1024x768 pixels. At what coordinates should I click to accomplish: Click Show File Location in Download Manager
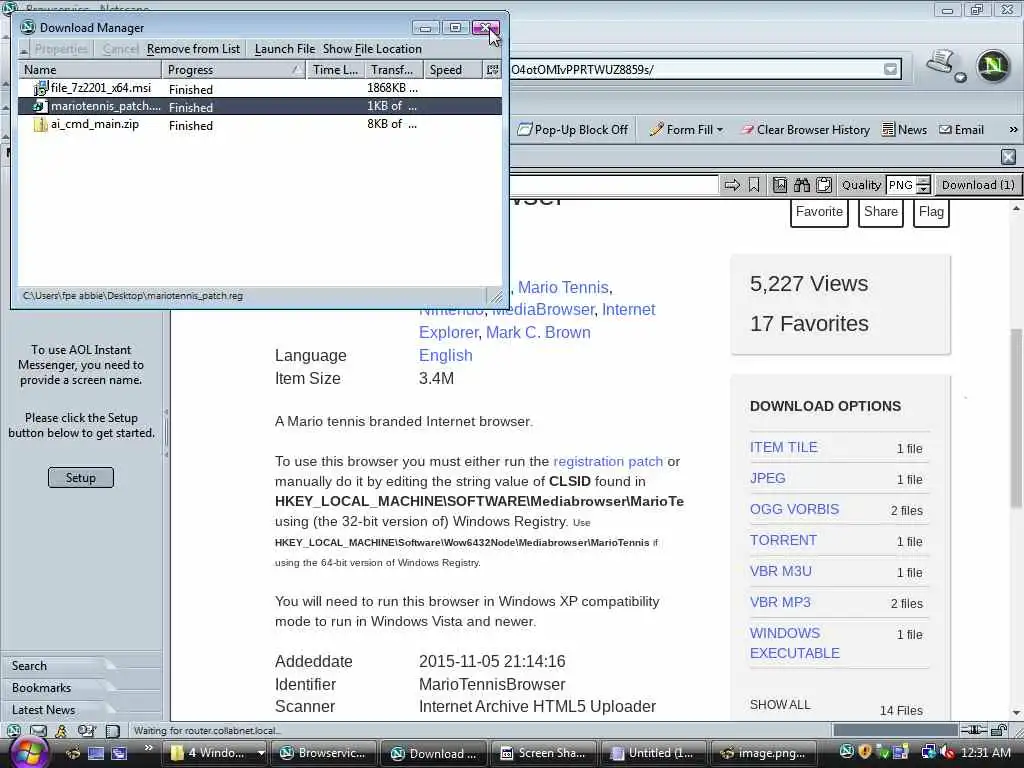click(x=372, y=49)
